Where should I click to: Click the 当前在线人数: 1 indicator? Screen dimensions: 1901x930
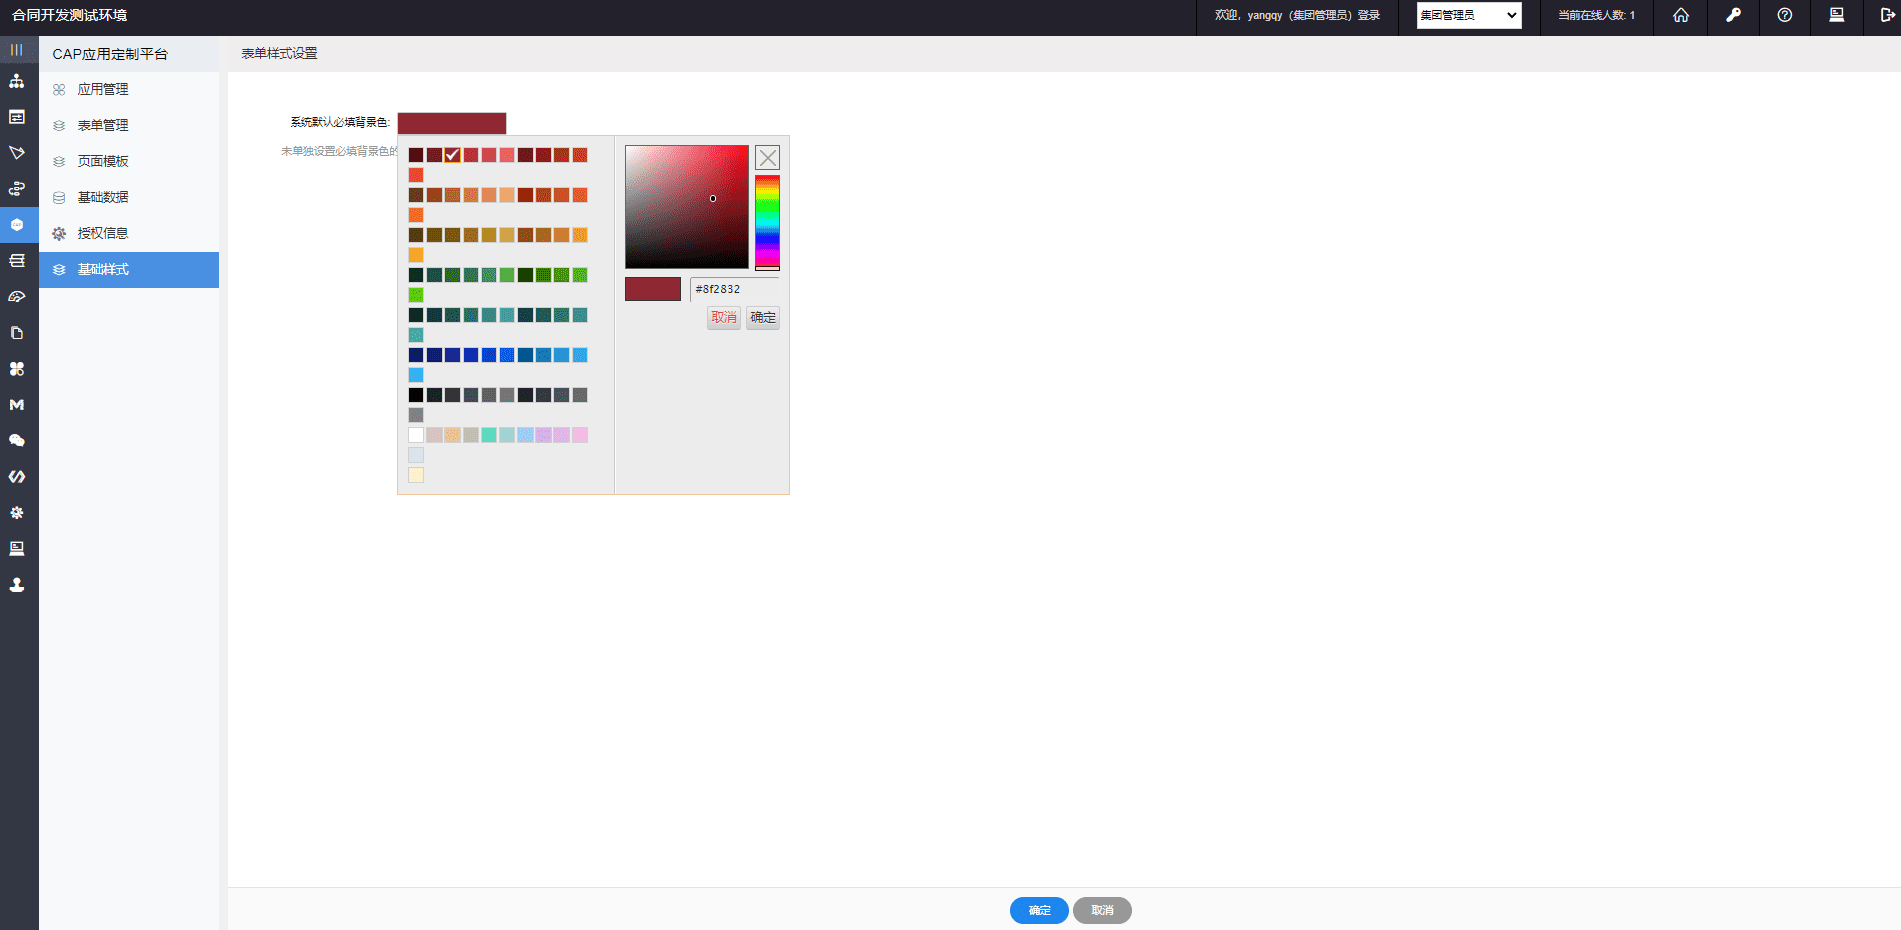coord(1596,15)
